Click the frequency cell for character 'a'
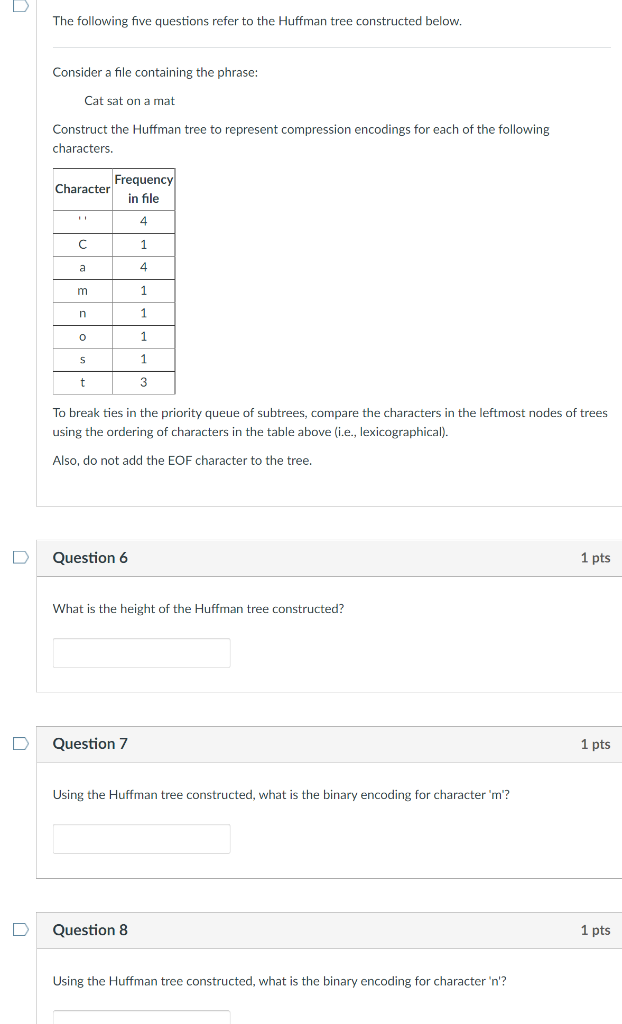Screen dimensions: 622x1024 click(x=144, y=267)
